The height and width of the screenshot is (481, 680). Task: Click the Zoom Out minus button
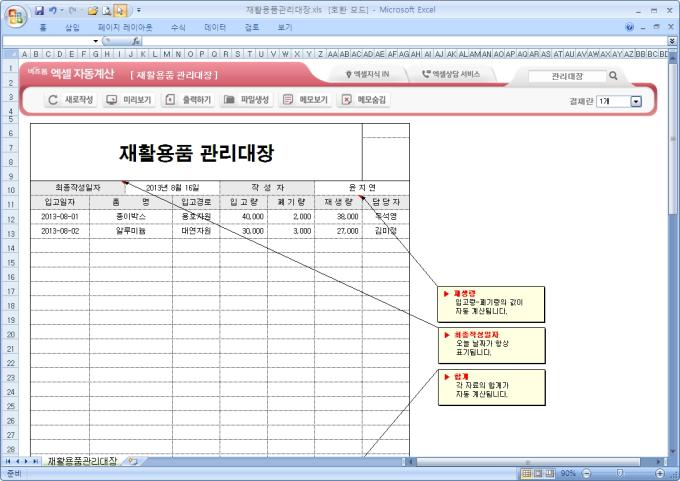pyautogui.click(x=586, y=473)
